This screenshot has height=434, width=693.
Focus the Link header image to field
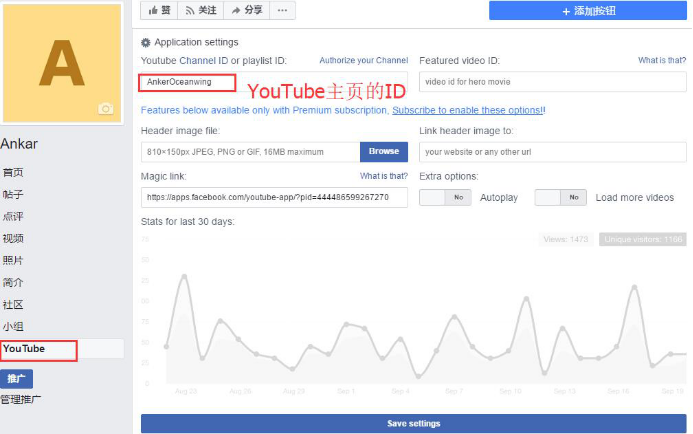click(x=552, y=152)
